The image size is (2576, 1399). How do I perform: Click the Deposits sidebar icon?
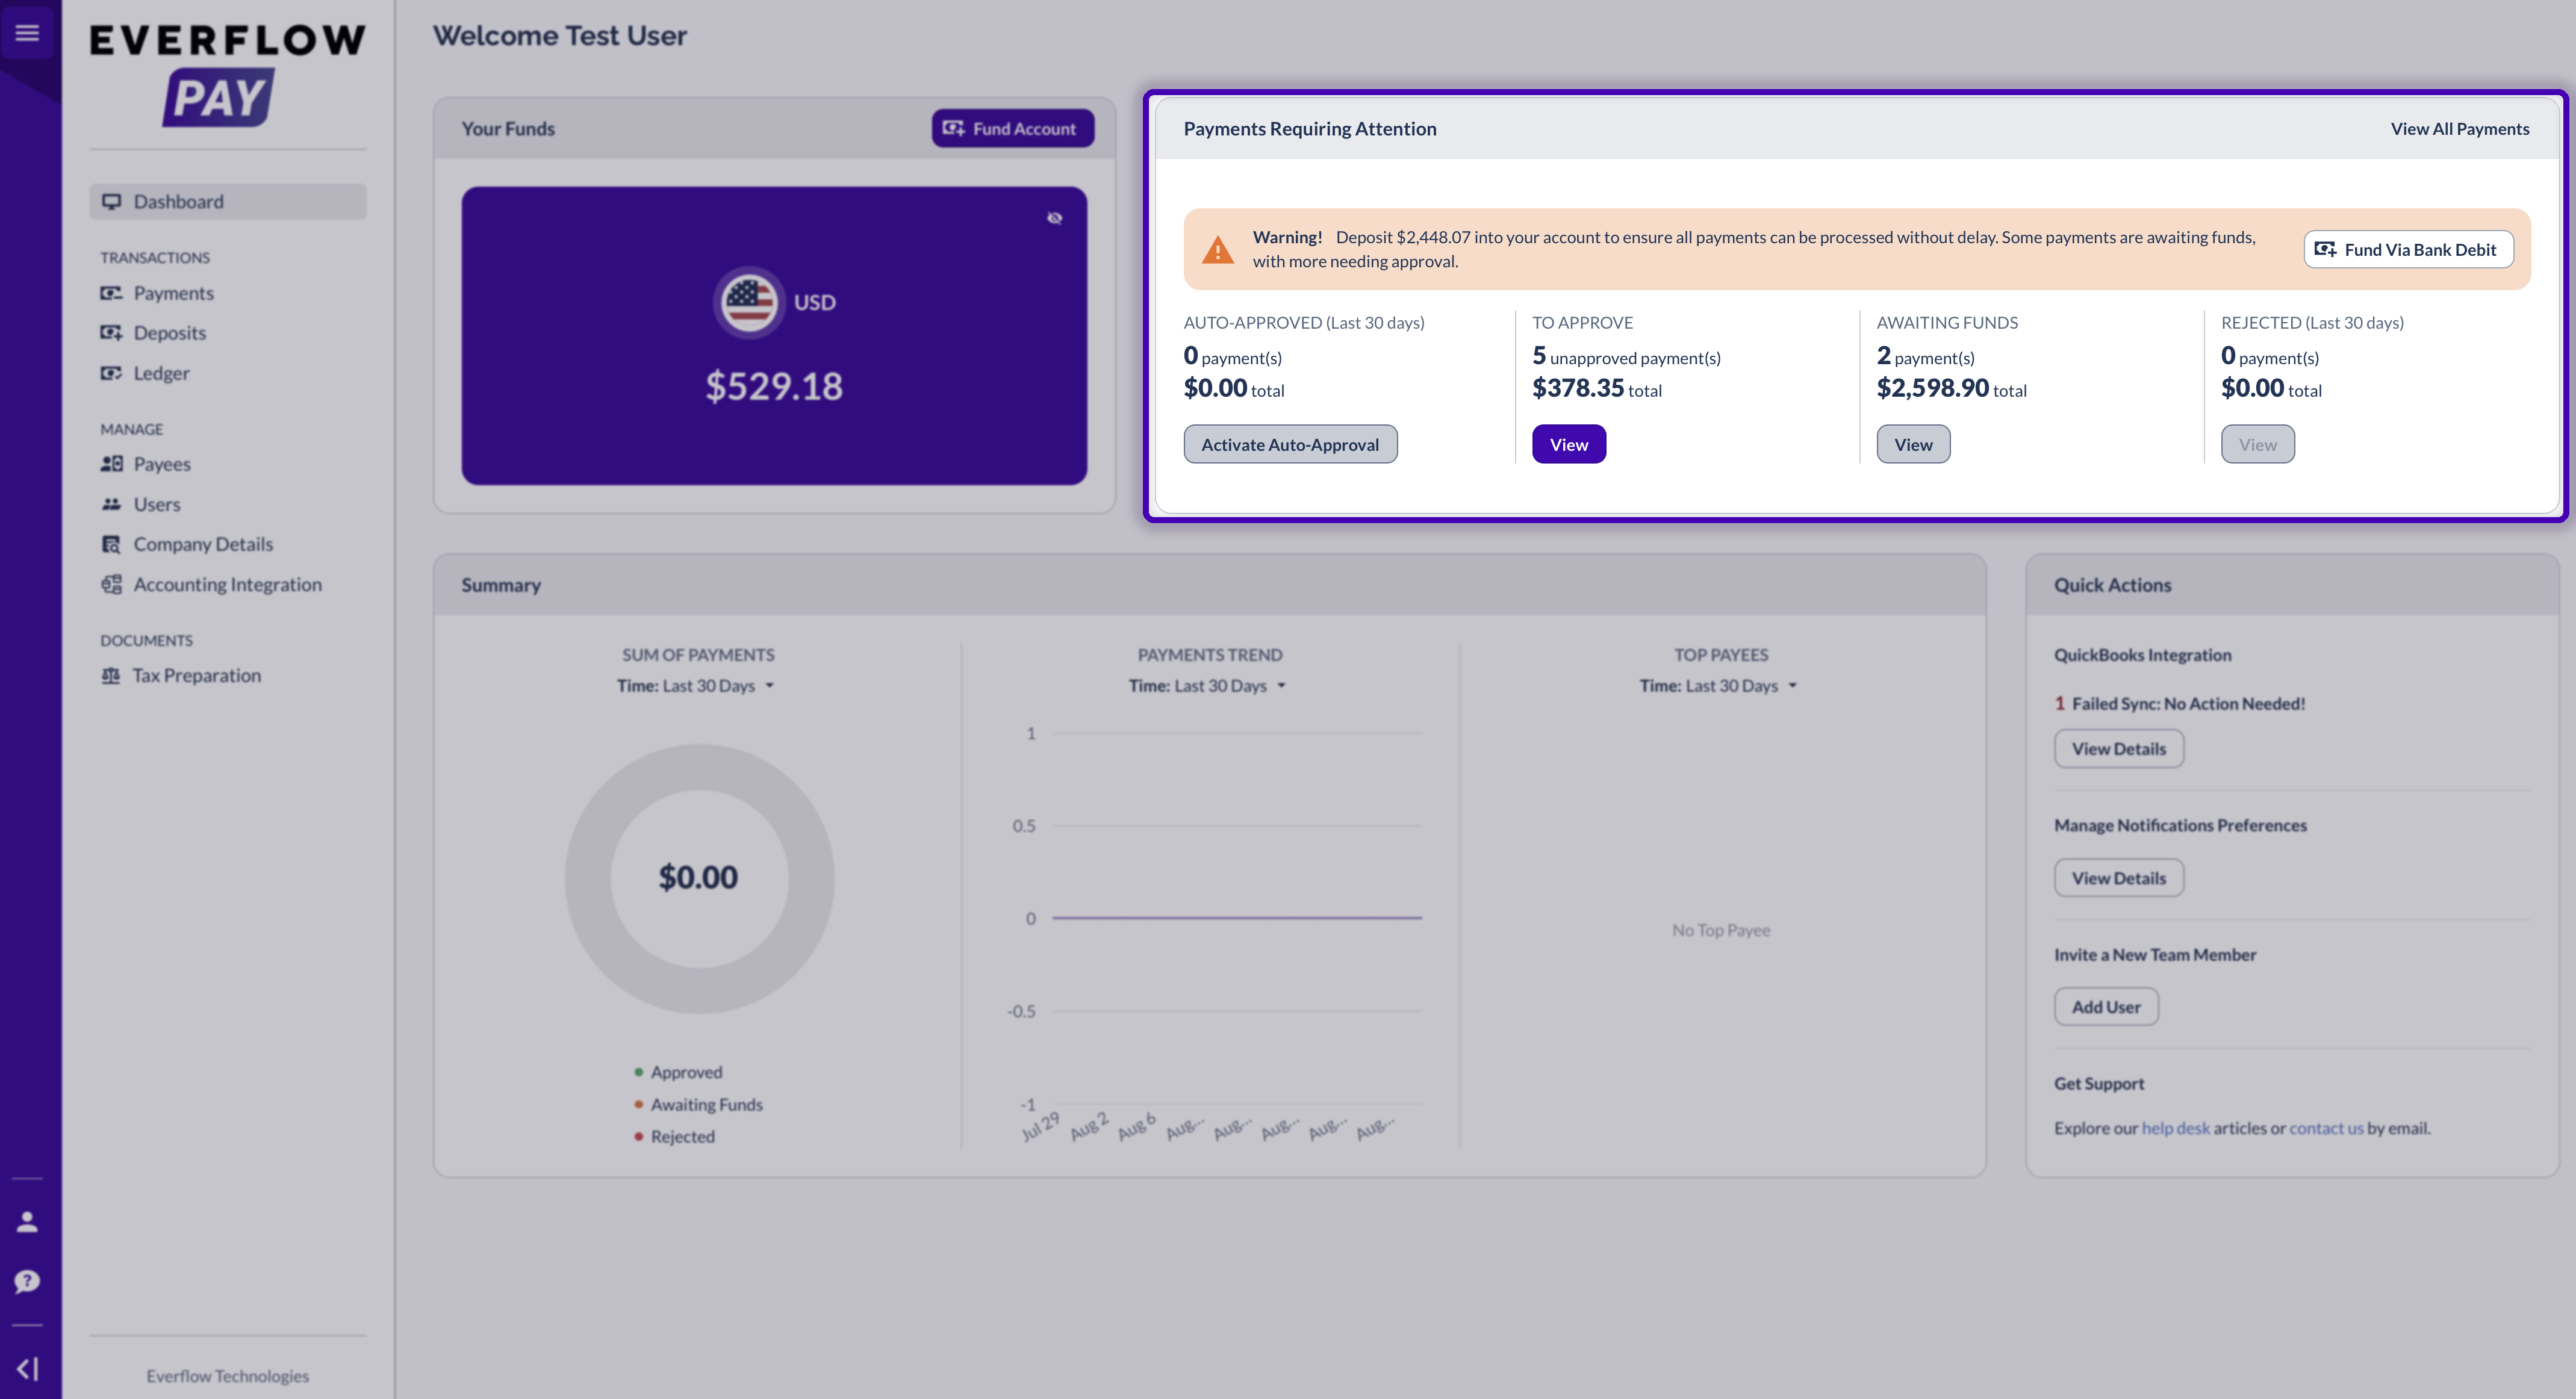click(111, 333)
